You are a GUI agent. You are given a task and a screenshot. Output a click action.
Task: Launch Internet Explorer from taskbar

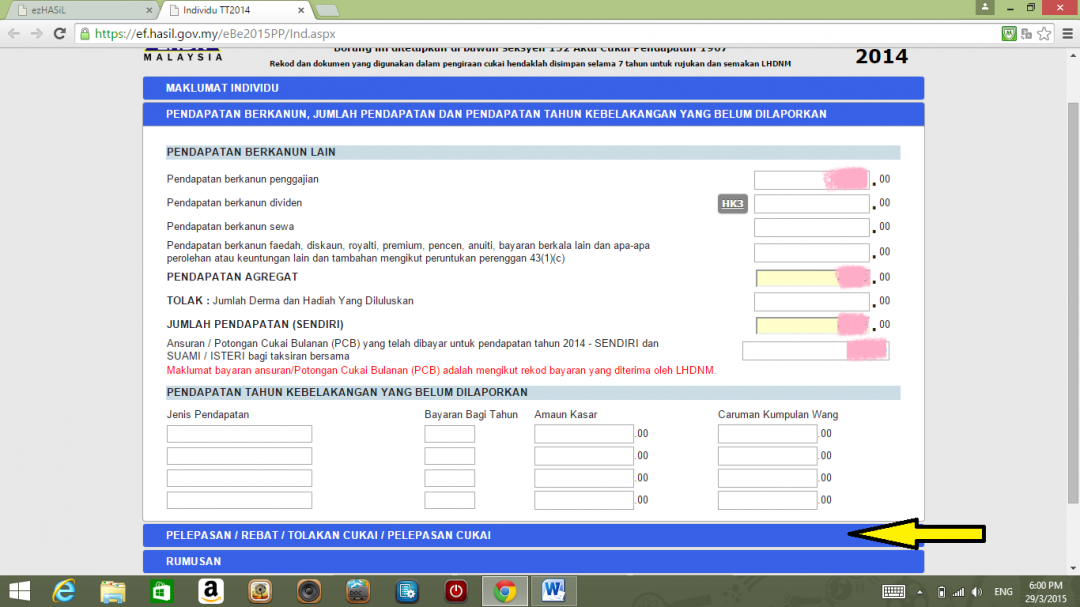coord(64,591)
